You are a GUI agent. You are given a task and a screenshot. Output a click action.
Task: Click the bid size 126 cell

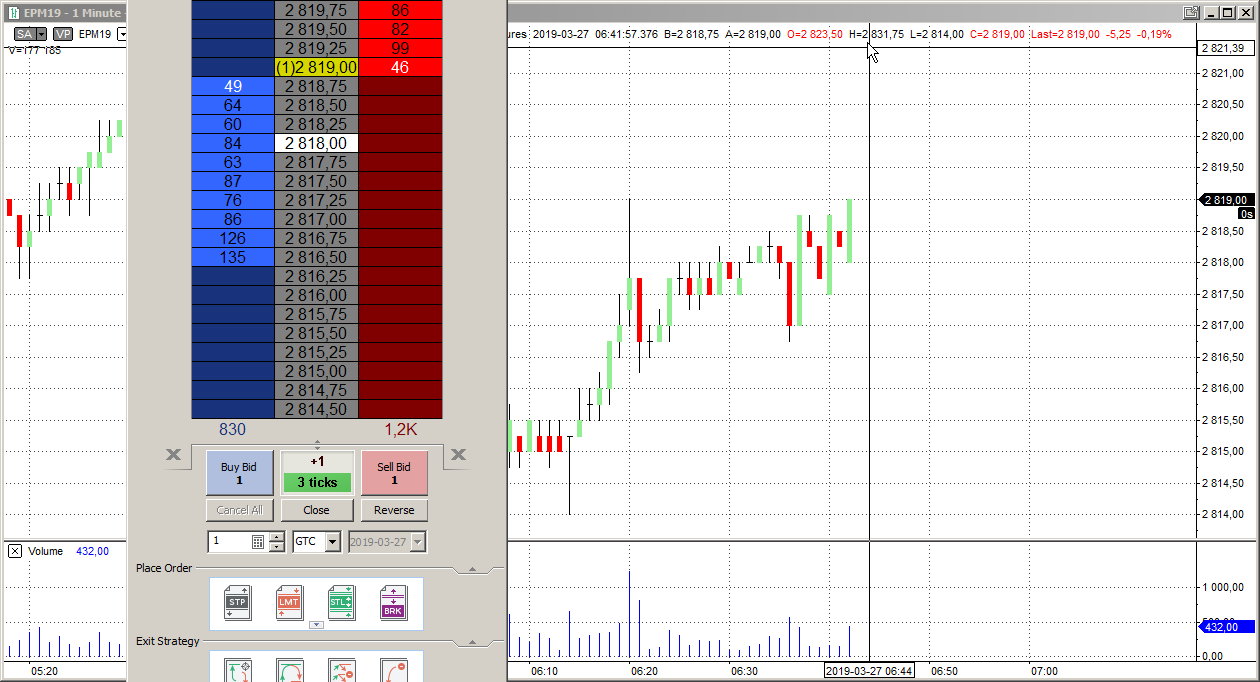coord(232,238)
